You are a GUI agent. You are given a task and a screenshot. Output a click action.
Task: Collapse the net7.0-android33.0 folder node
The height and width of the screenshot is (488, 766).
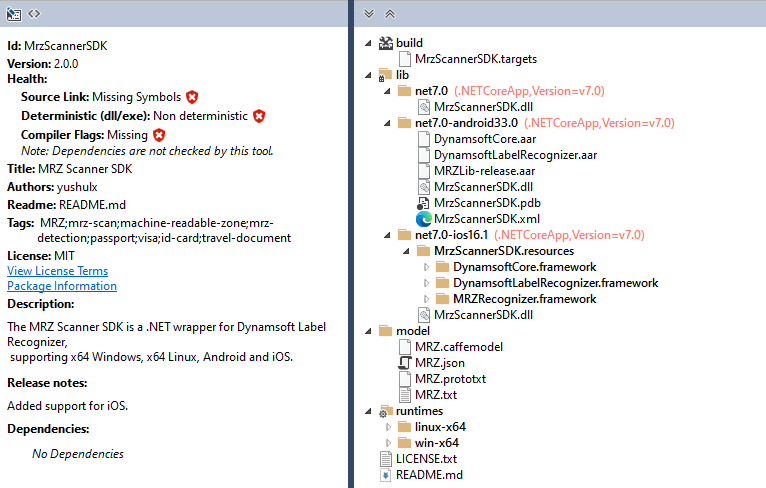point(387,123)
